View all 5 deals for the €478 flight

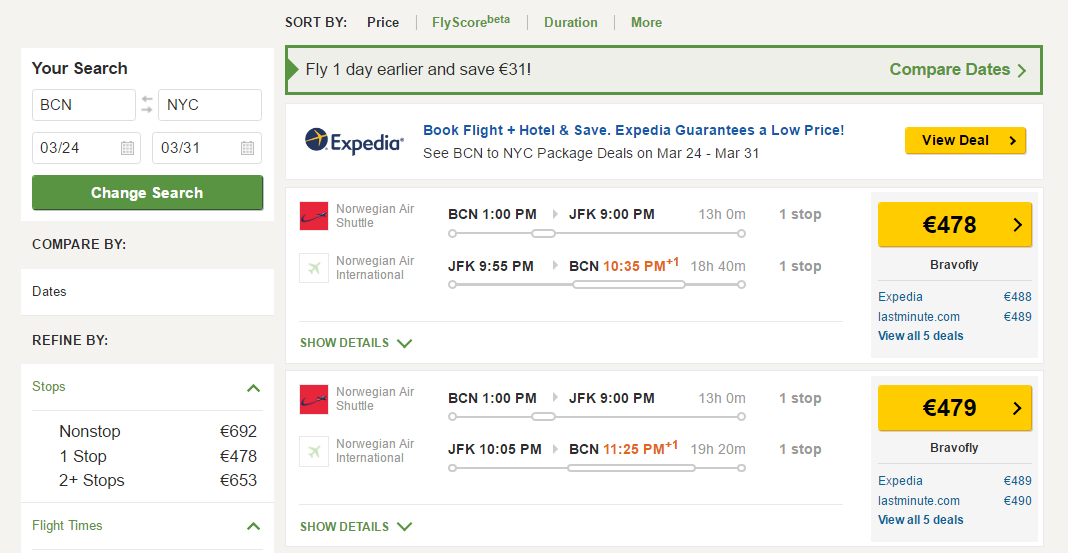[x=921, y=336]
